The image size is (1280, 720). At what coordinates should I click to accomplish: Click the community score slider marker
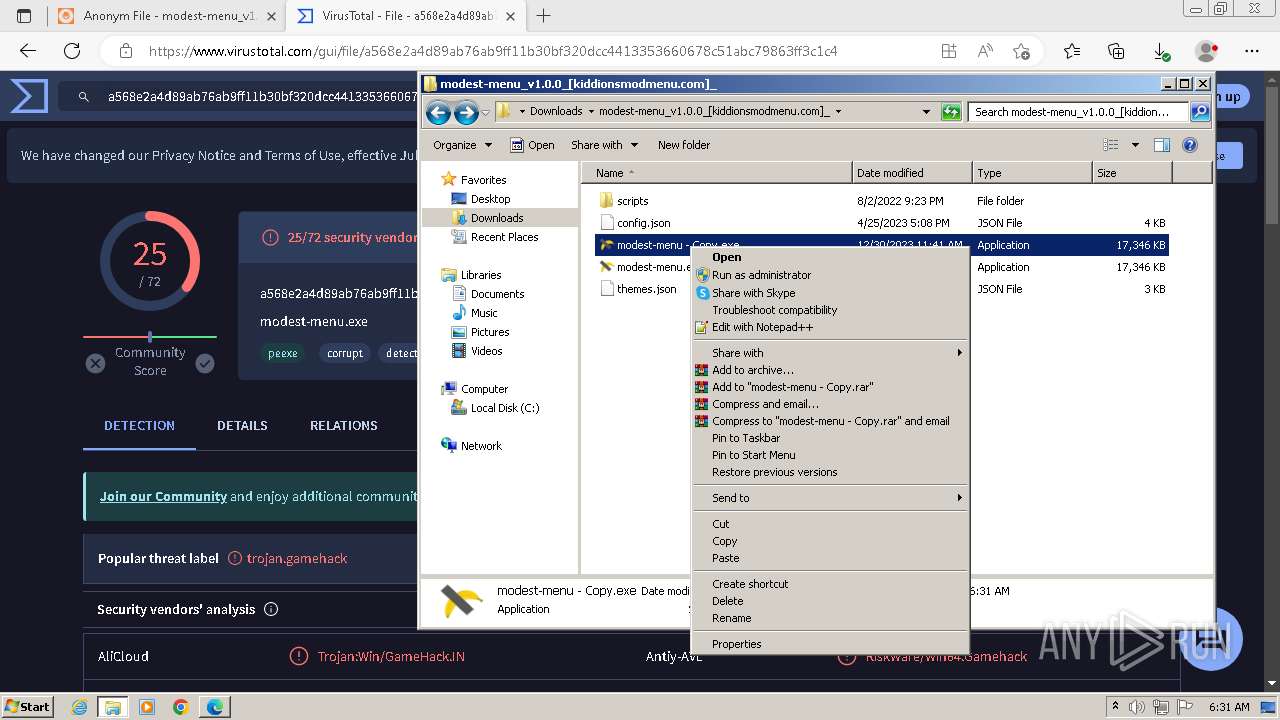150,337
